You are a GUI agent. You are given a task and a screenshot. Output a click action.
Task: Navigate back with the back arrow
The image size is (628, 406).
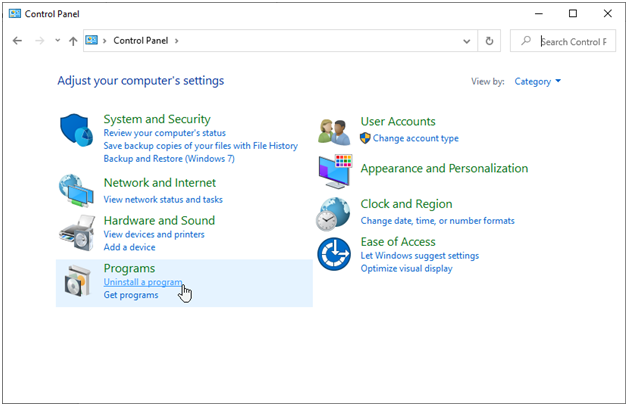click(x=17, y=41)
